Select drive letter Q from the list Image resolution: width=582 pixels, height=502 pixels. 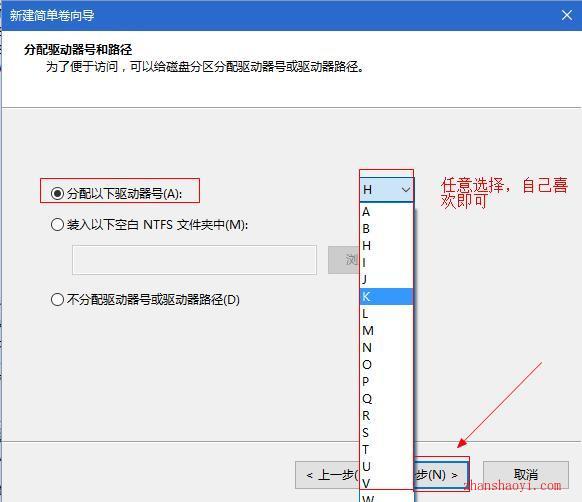click(386, 398)
